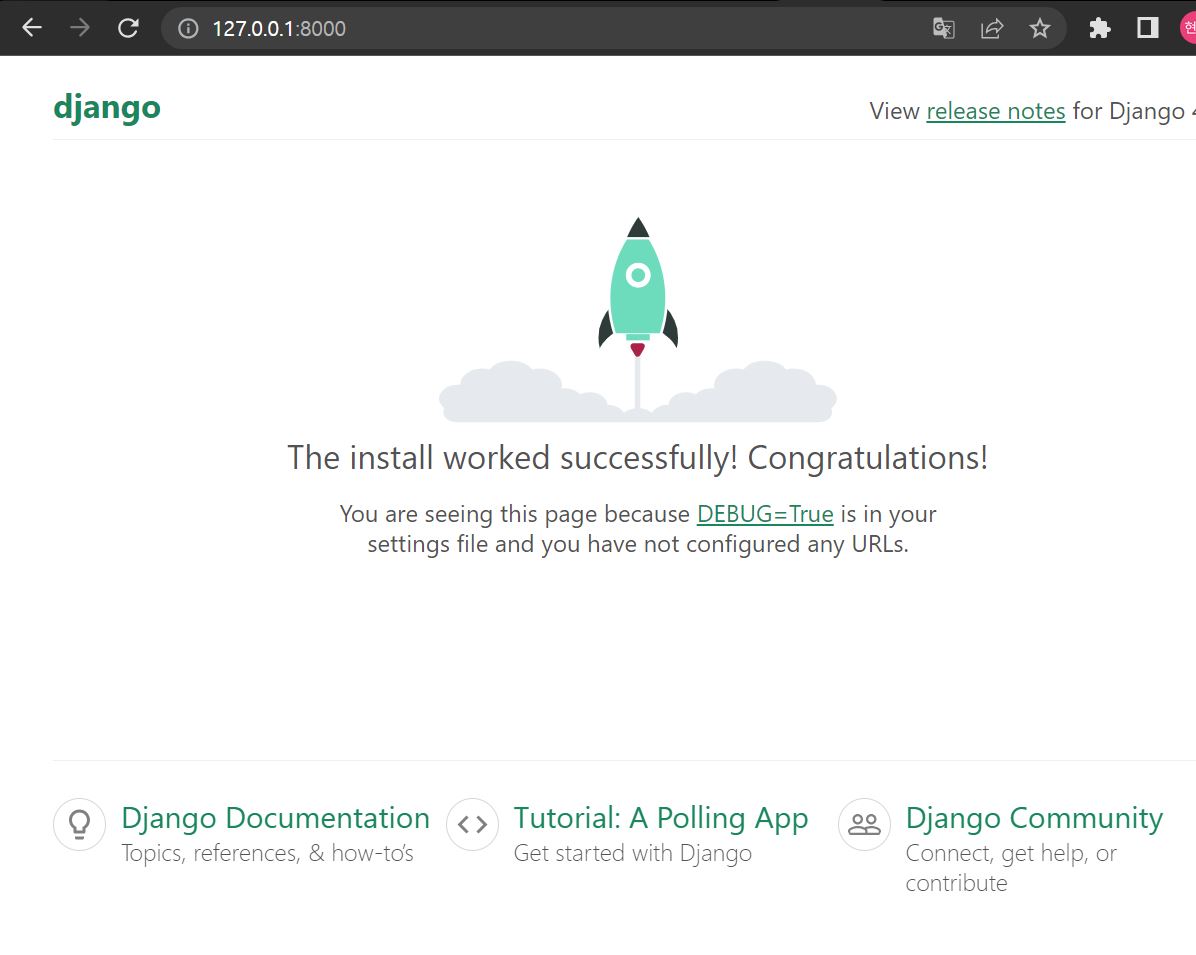Viewport: 1196px width, 955px height.
Task: Open the Django Community link
Action: pos(1034,818)
